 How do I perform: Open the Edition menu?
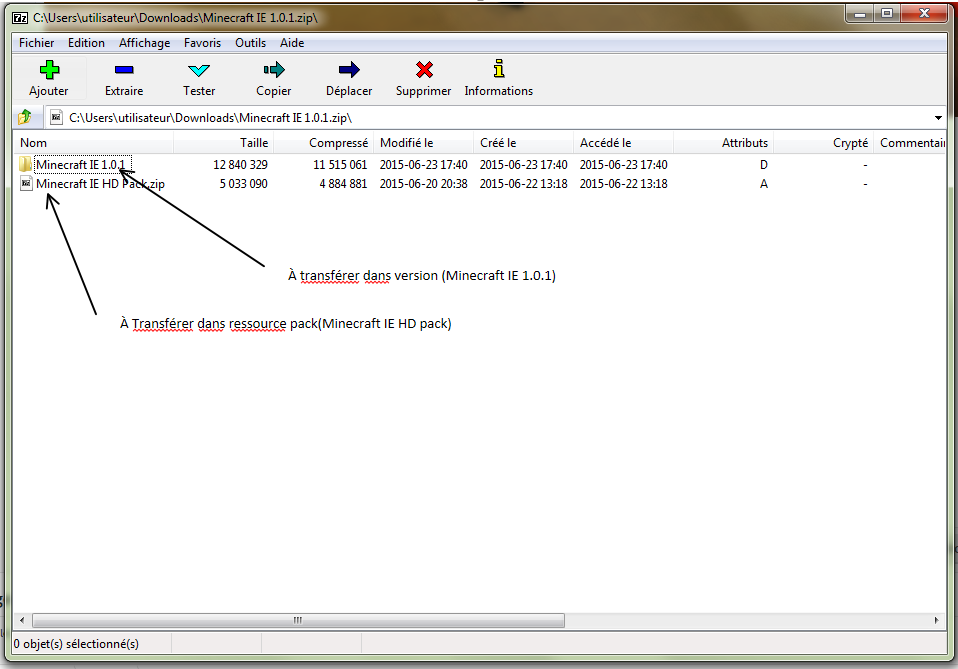(x=86, y=43)
